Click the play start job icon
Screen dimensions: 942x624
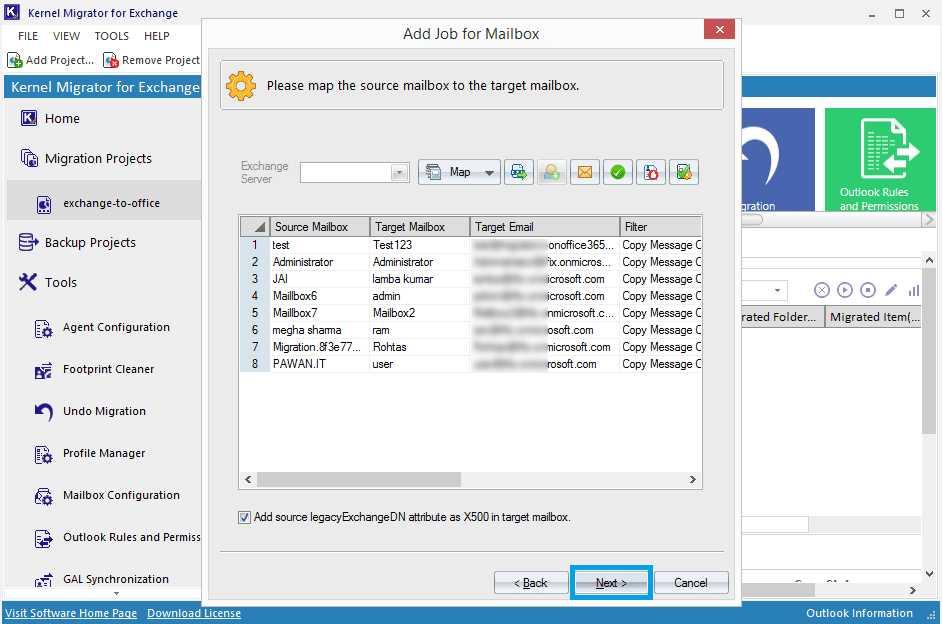(845, 291)
